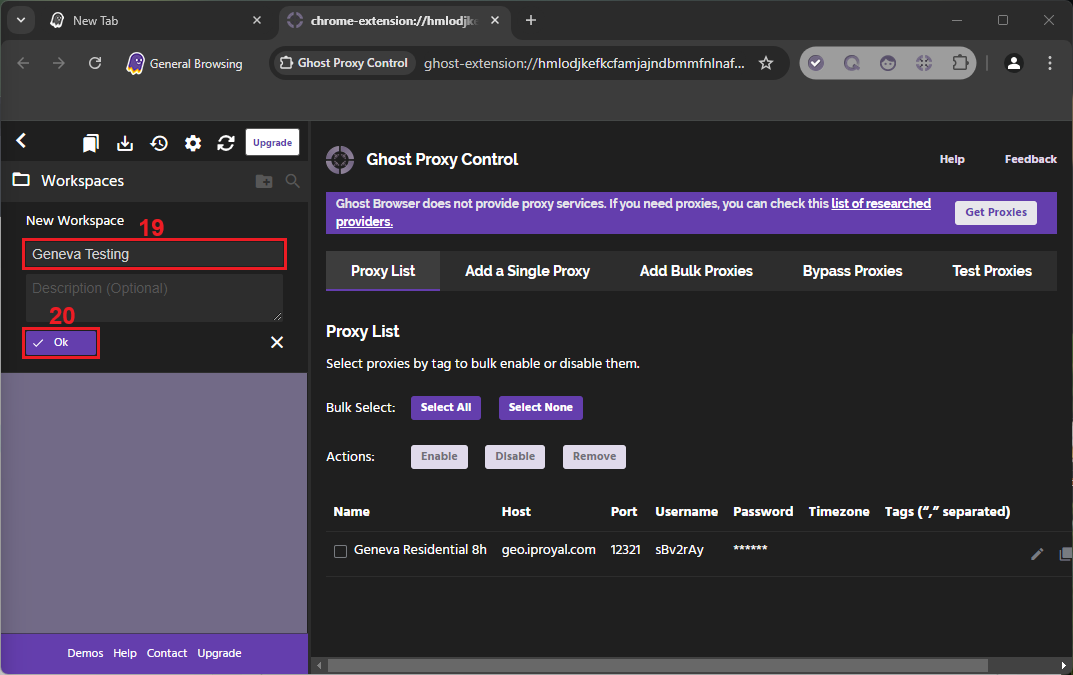
Task: Open the settings gear in sidebar toolbar
Action: (x=193, y=143)
